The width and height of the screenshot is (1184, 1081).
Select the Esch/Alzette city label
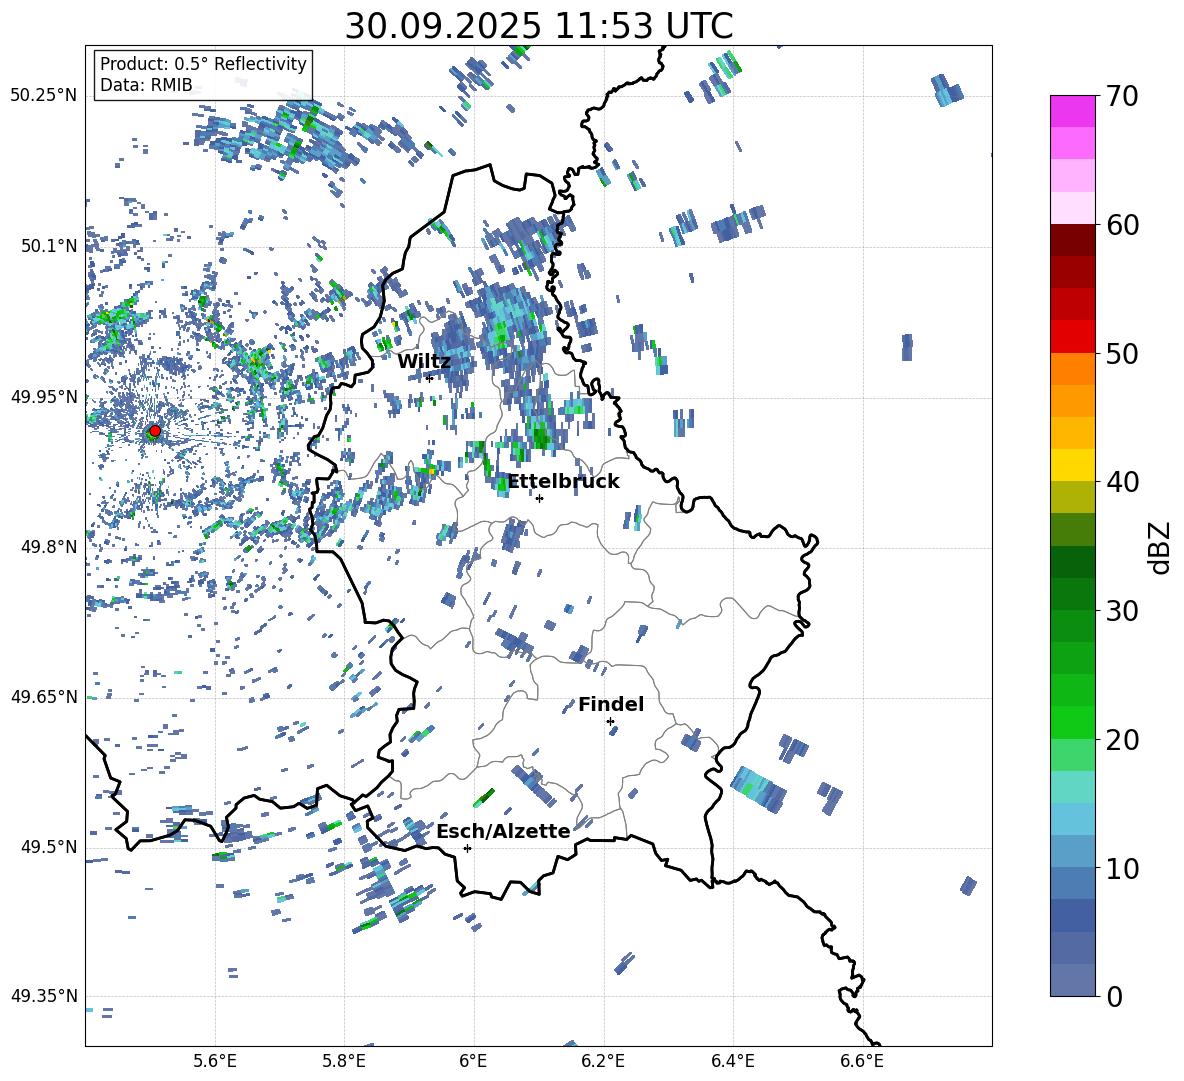coord(503,831)
